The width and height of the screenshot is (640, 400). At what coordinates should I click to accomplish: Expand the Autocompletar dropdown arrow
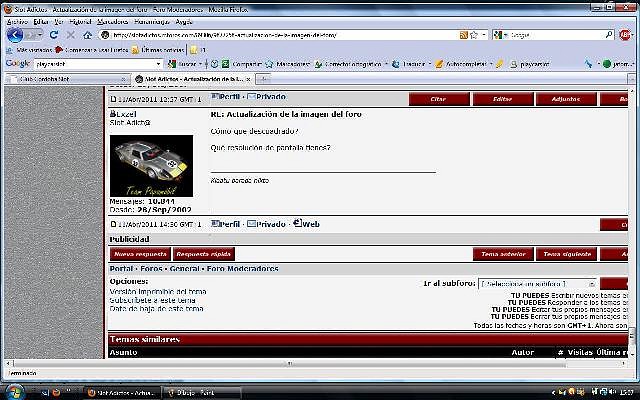(x=491, y=64)
